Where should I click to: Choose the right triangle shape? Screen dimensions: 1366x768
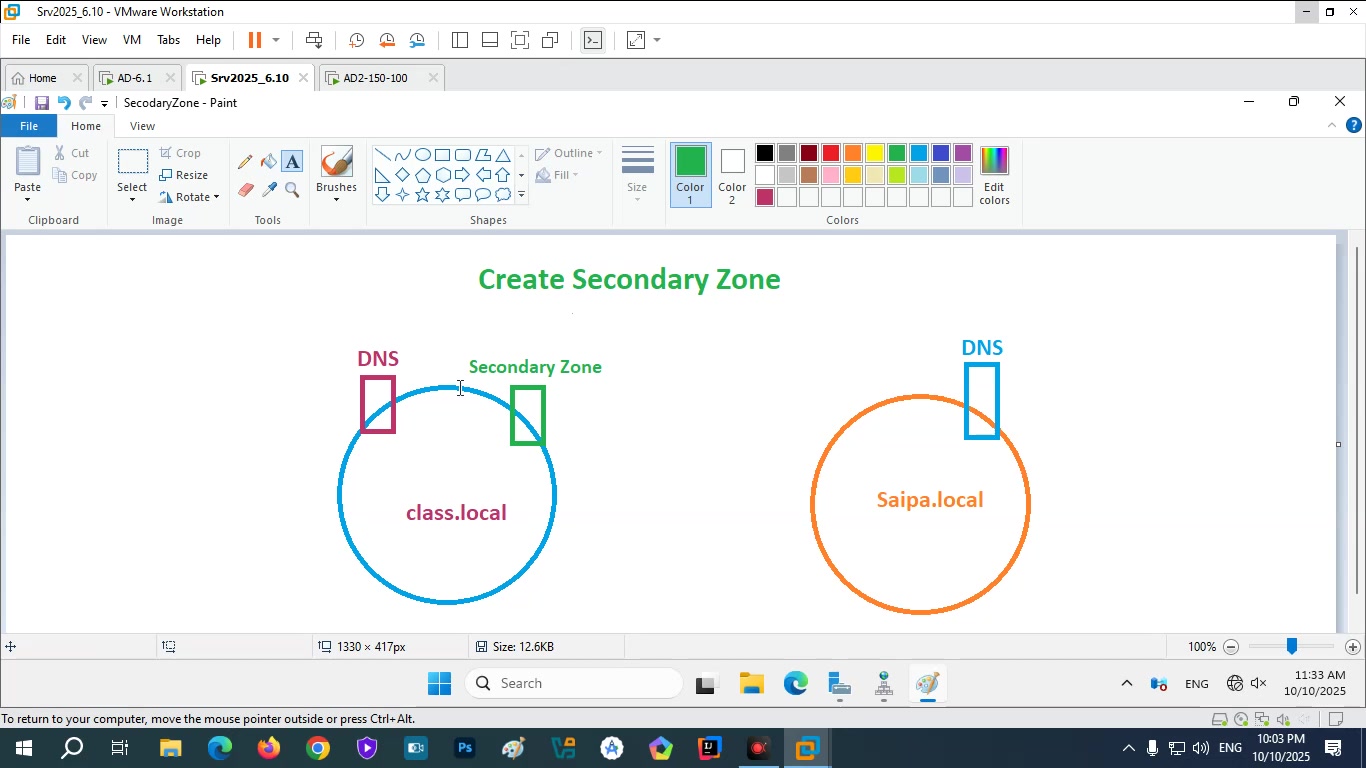(382, 175)
